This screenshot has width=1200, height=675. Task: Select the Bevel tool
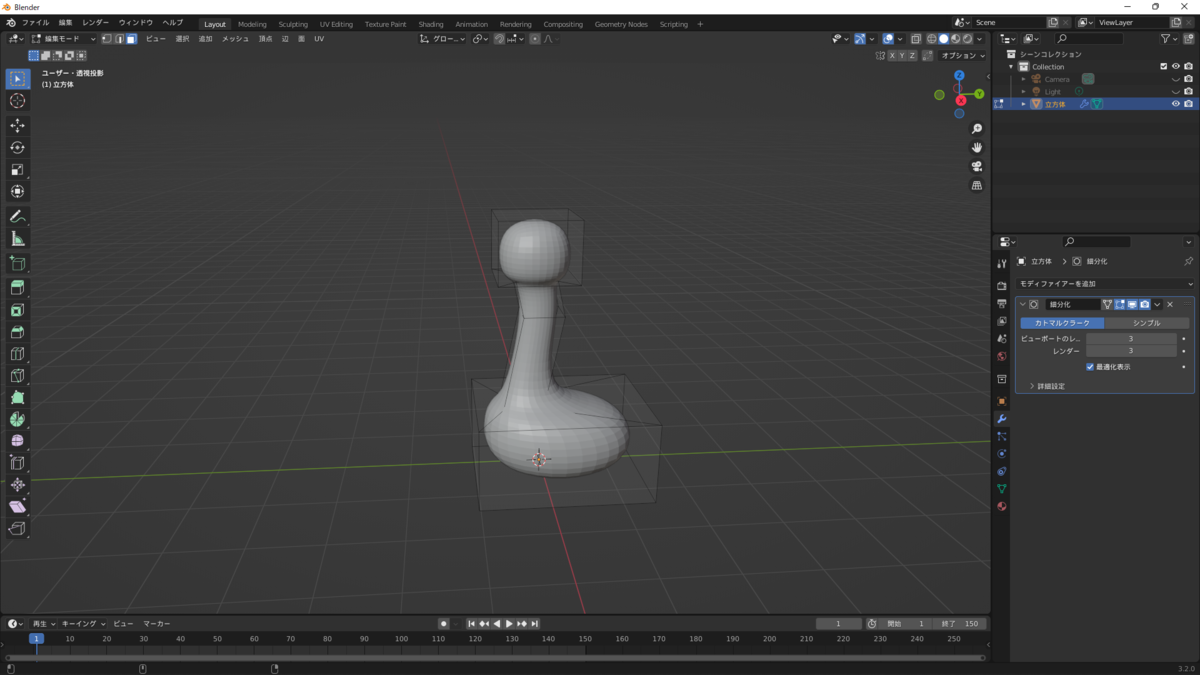click(x=17, y=332)
